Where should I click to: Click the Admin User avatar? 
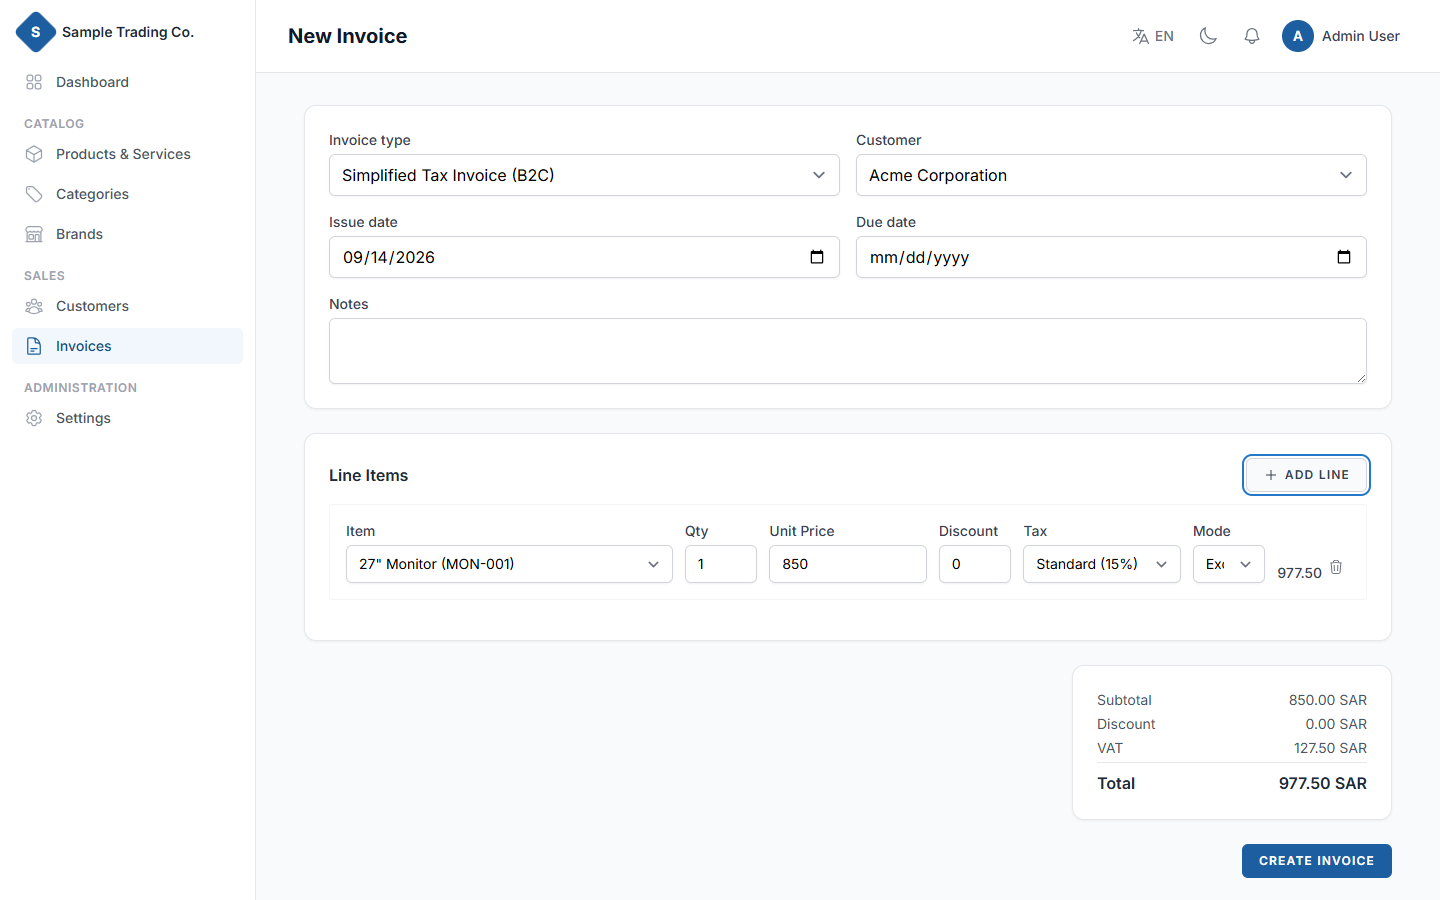point(1298,36)
